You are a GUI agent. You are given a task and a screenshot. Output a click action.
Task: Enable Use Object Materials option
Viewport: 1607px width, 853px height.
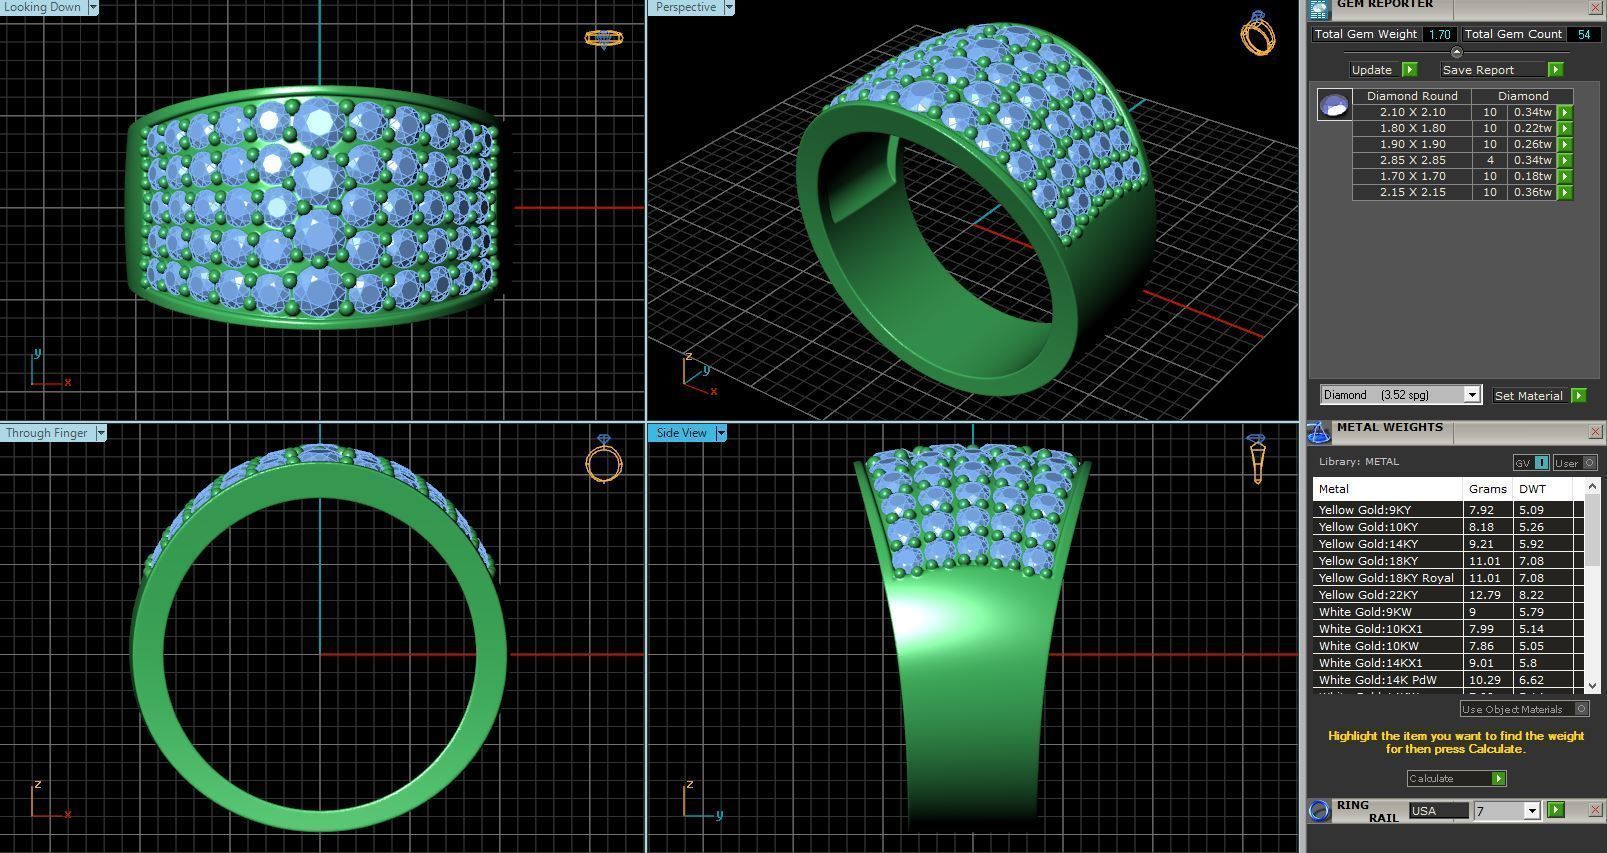click(x=1524, y=709)
